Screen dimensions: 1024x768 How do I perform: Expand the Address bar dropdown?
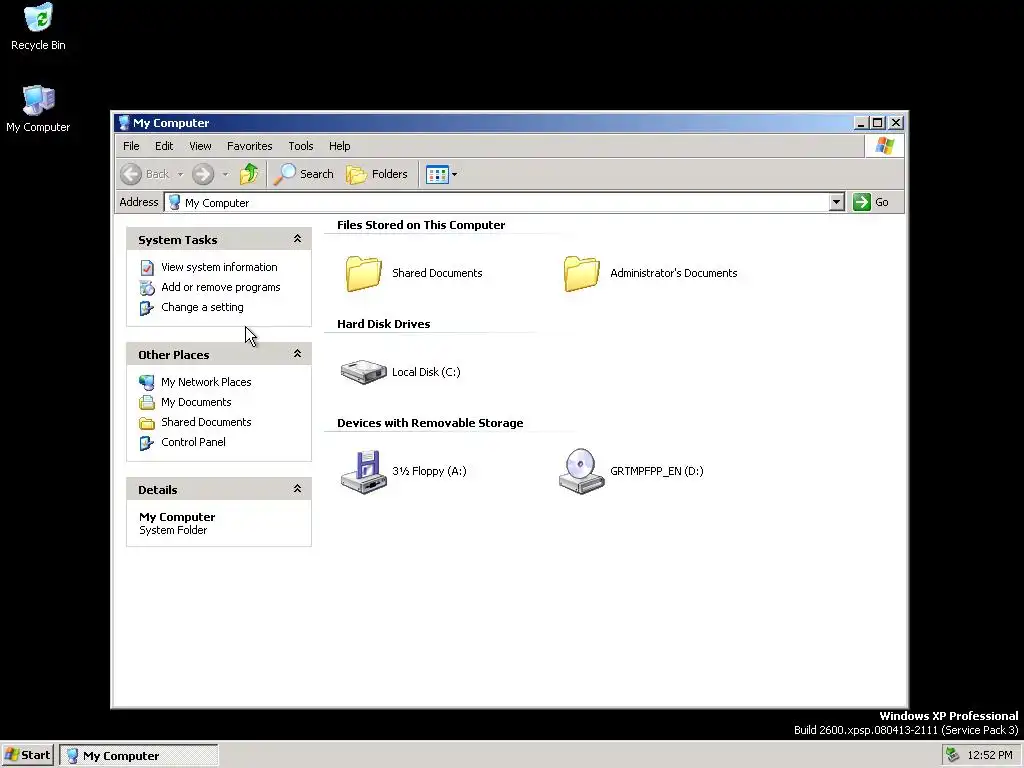(x=837, y=202)
